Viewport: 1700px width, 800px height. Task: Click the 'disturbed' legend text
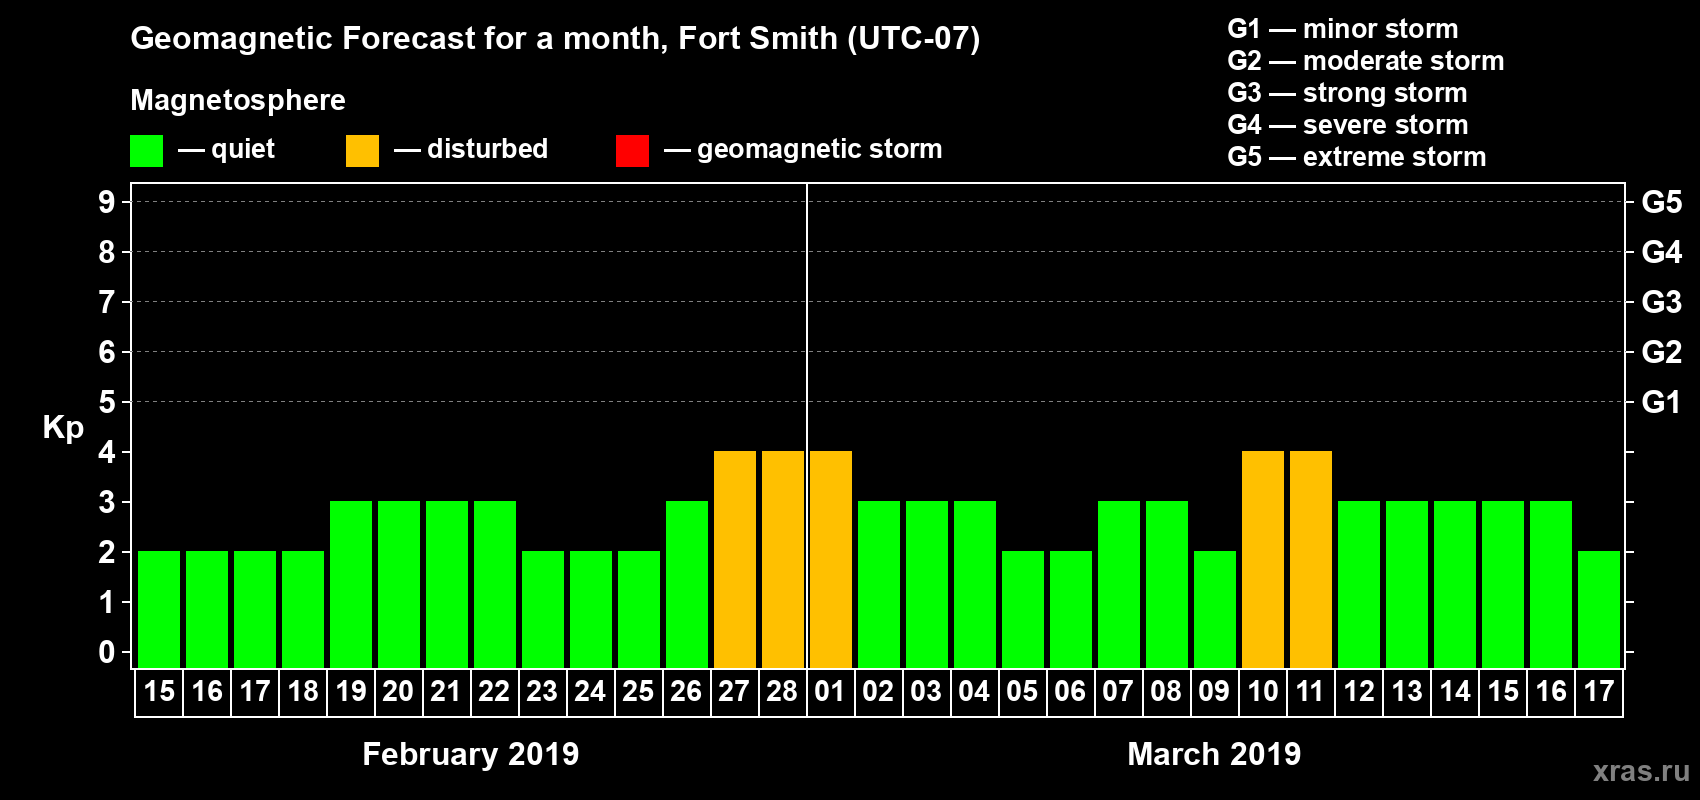[x=488, y=149]
